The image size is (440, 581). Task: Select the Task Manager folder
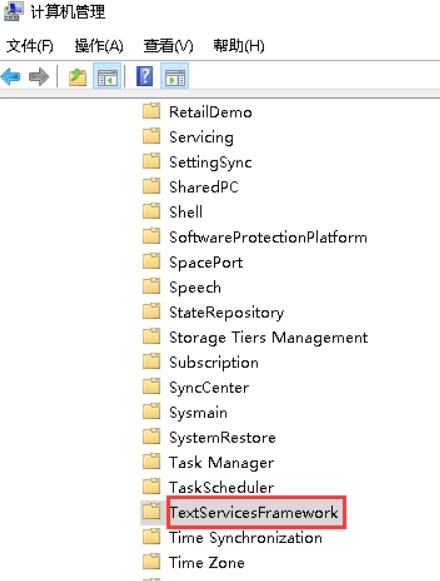(221, 462)
